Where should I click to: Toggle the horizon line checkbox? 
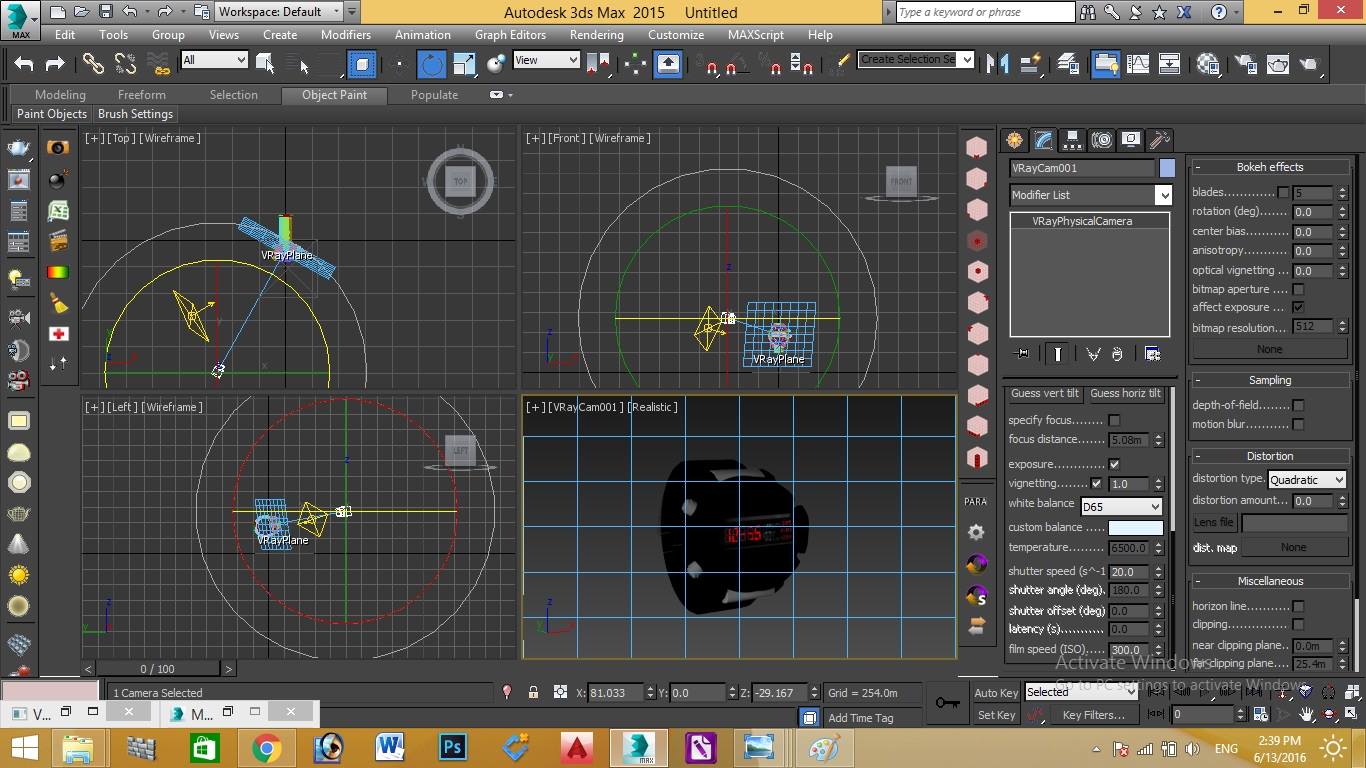pos(1298,606)
